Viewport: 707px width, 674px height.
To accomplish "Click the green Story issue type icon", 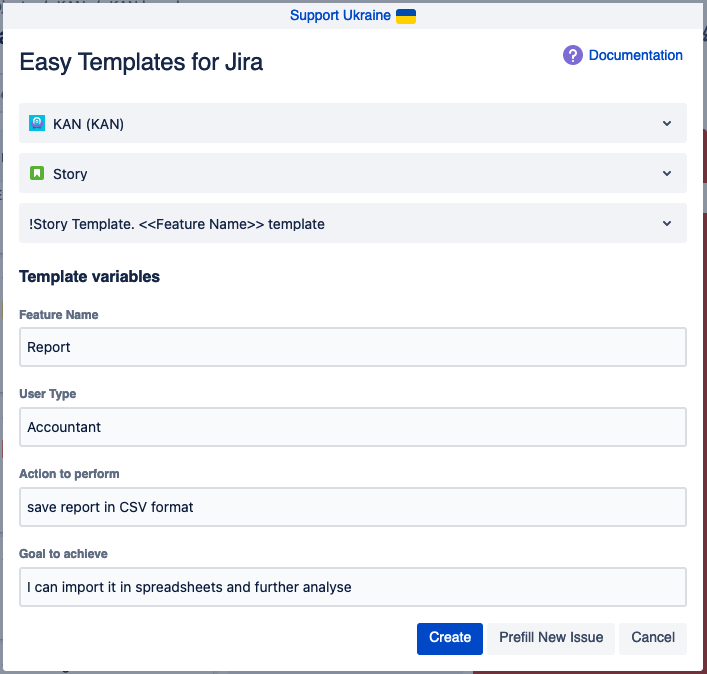I will pos(37,173).
